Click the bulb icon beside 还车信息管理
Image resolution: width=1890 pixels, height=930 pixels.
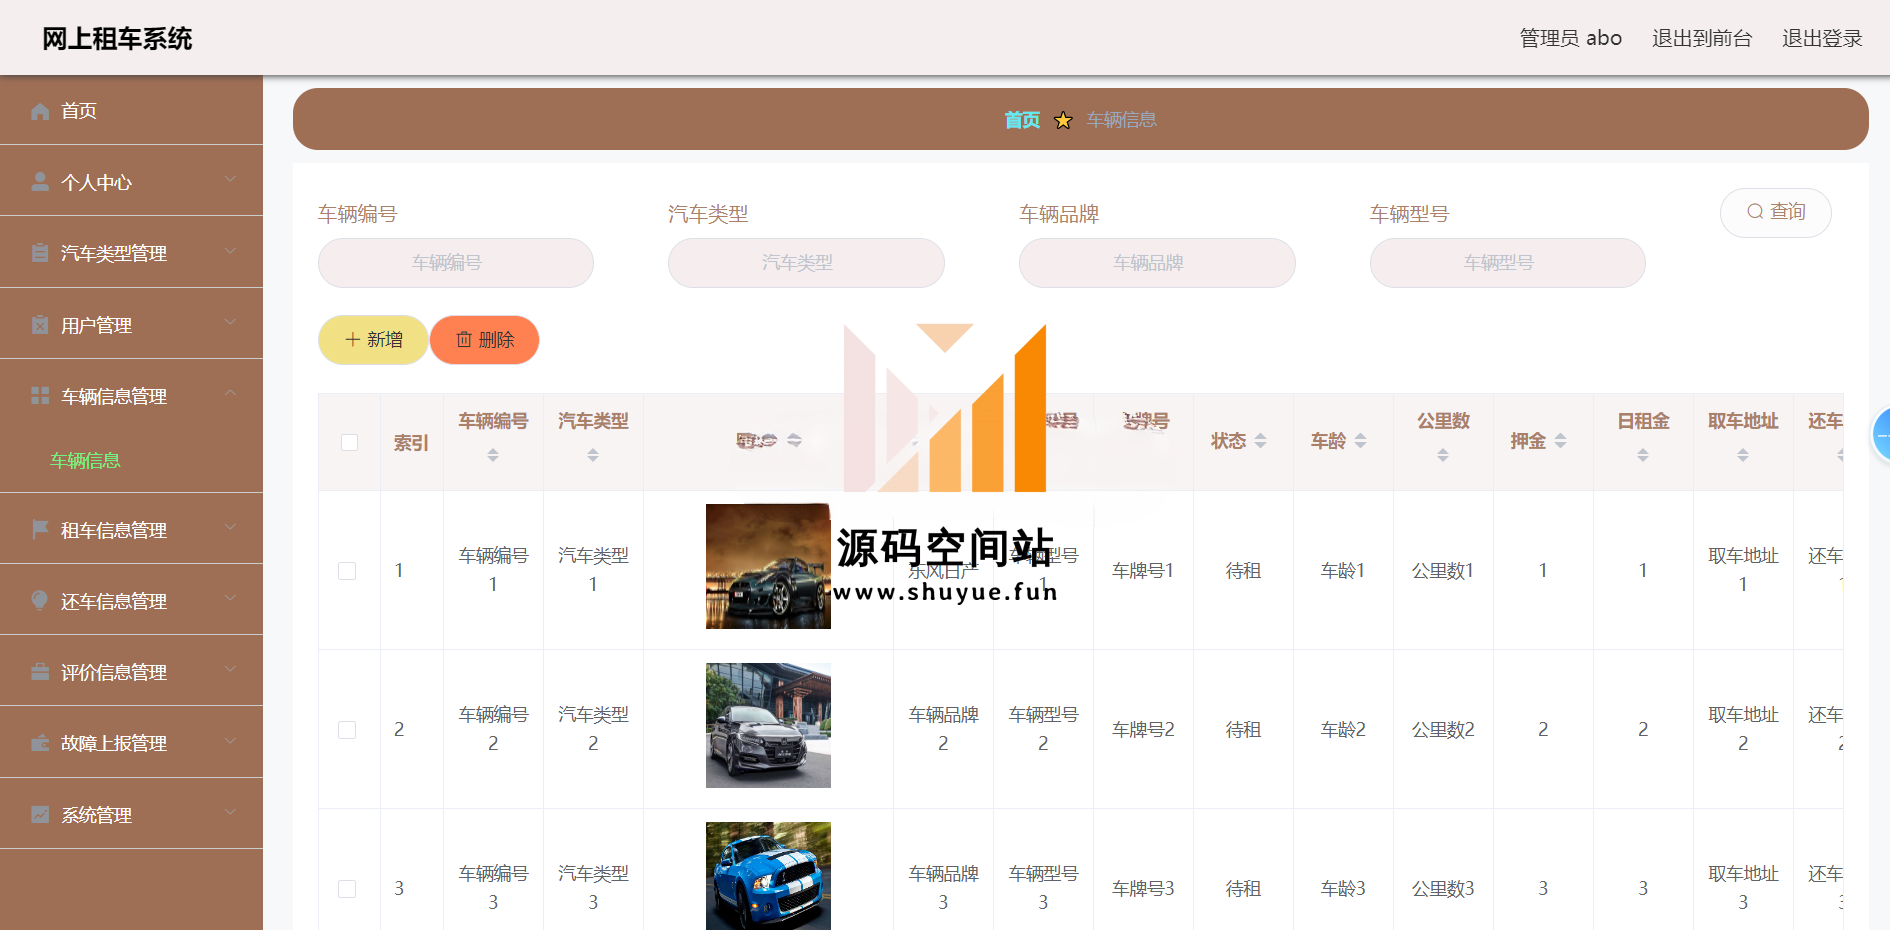pyautogui.click(x=40, y=600)
